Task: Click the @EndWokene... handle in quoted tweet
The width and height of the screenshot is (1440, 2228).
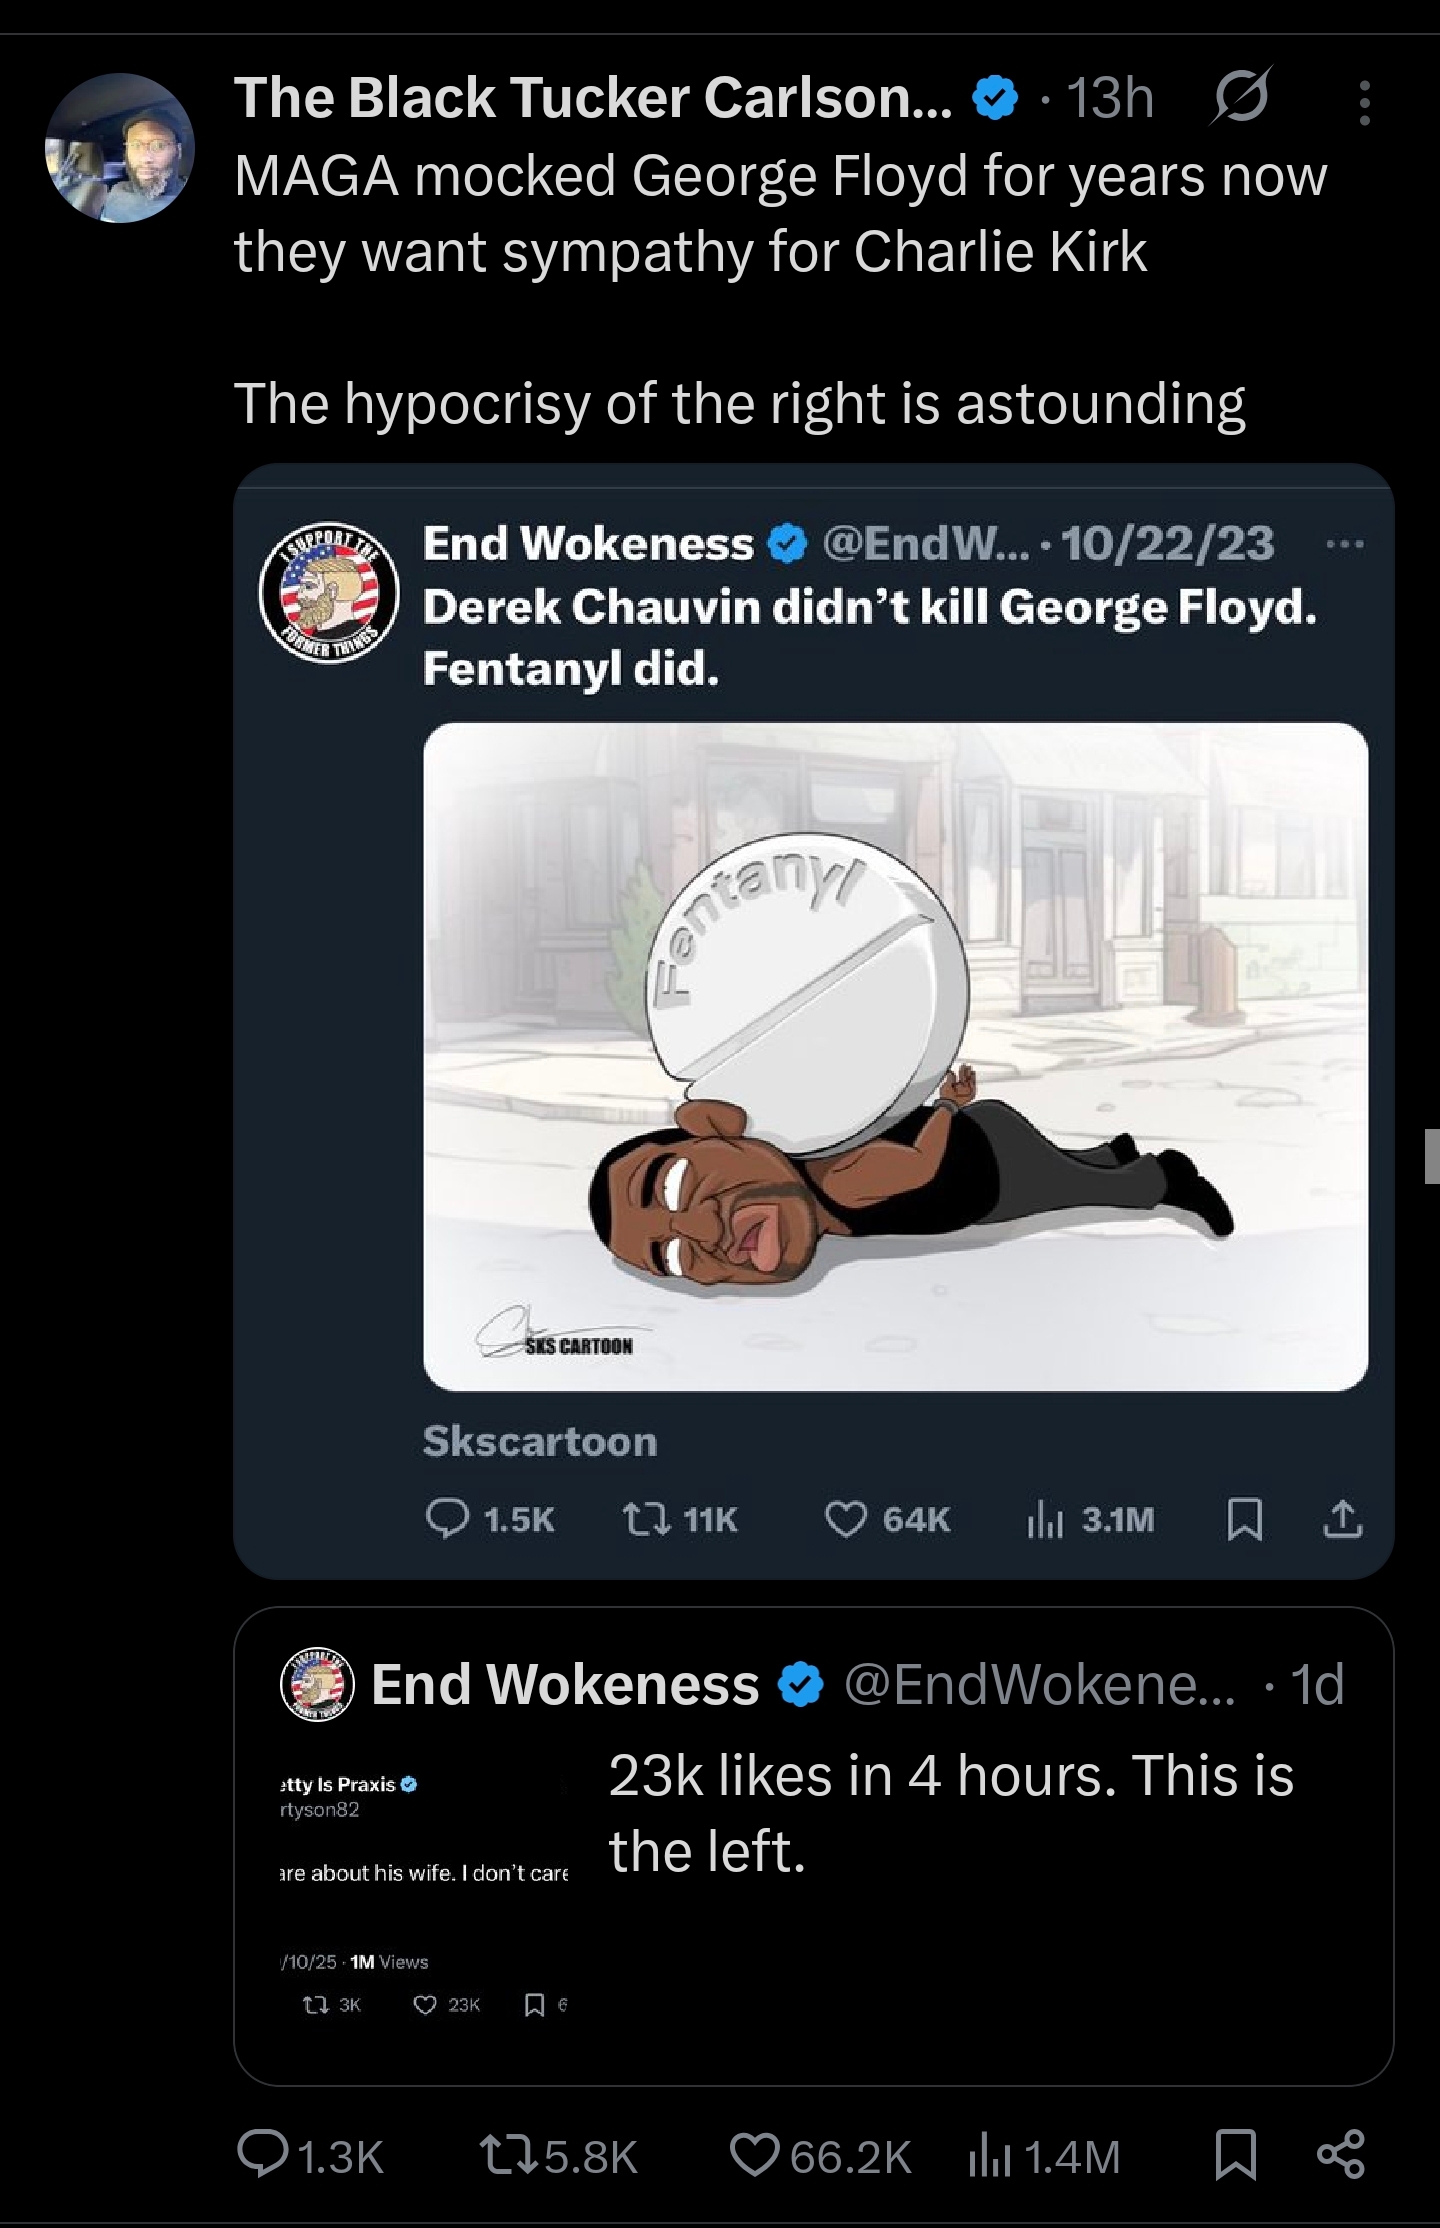Action: [x=1040, y=1685]
